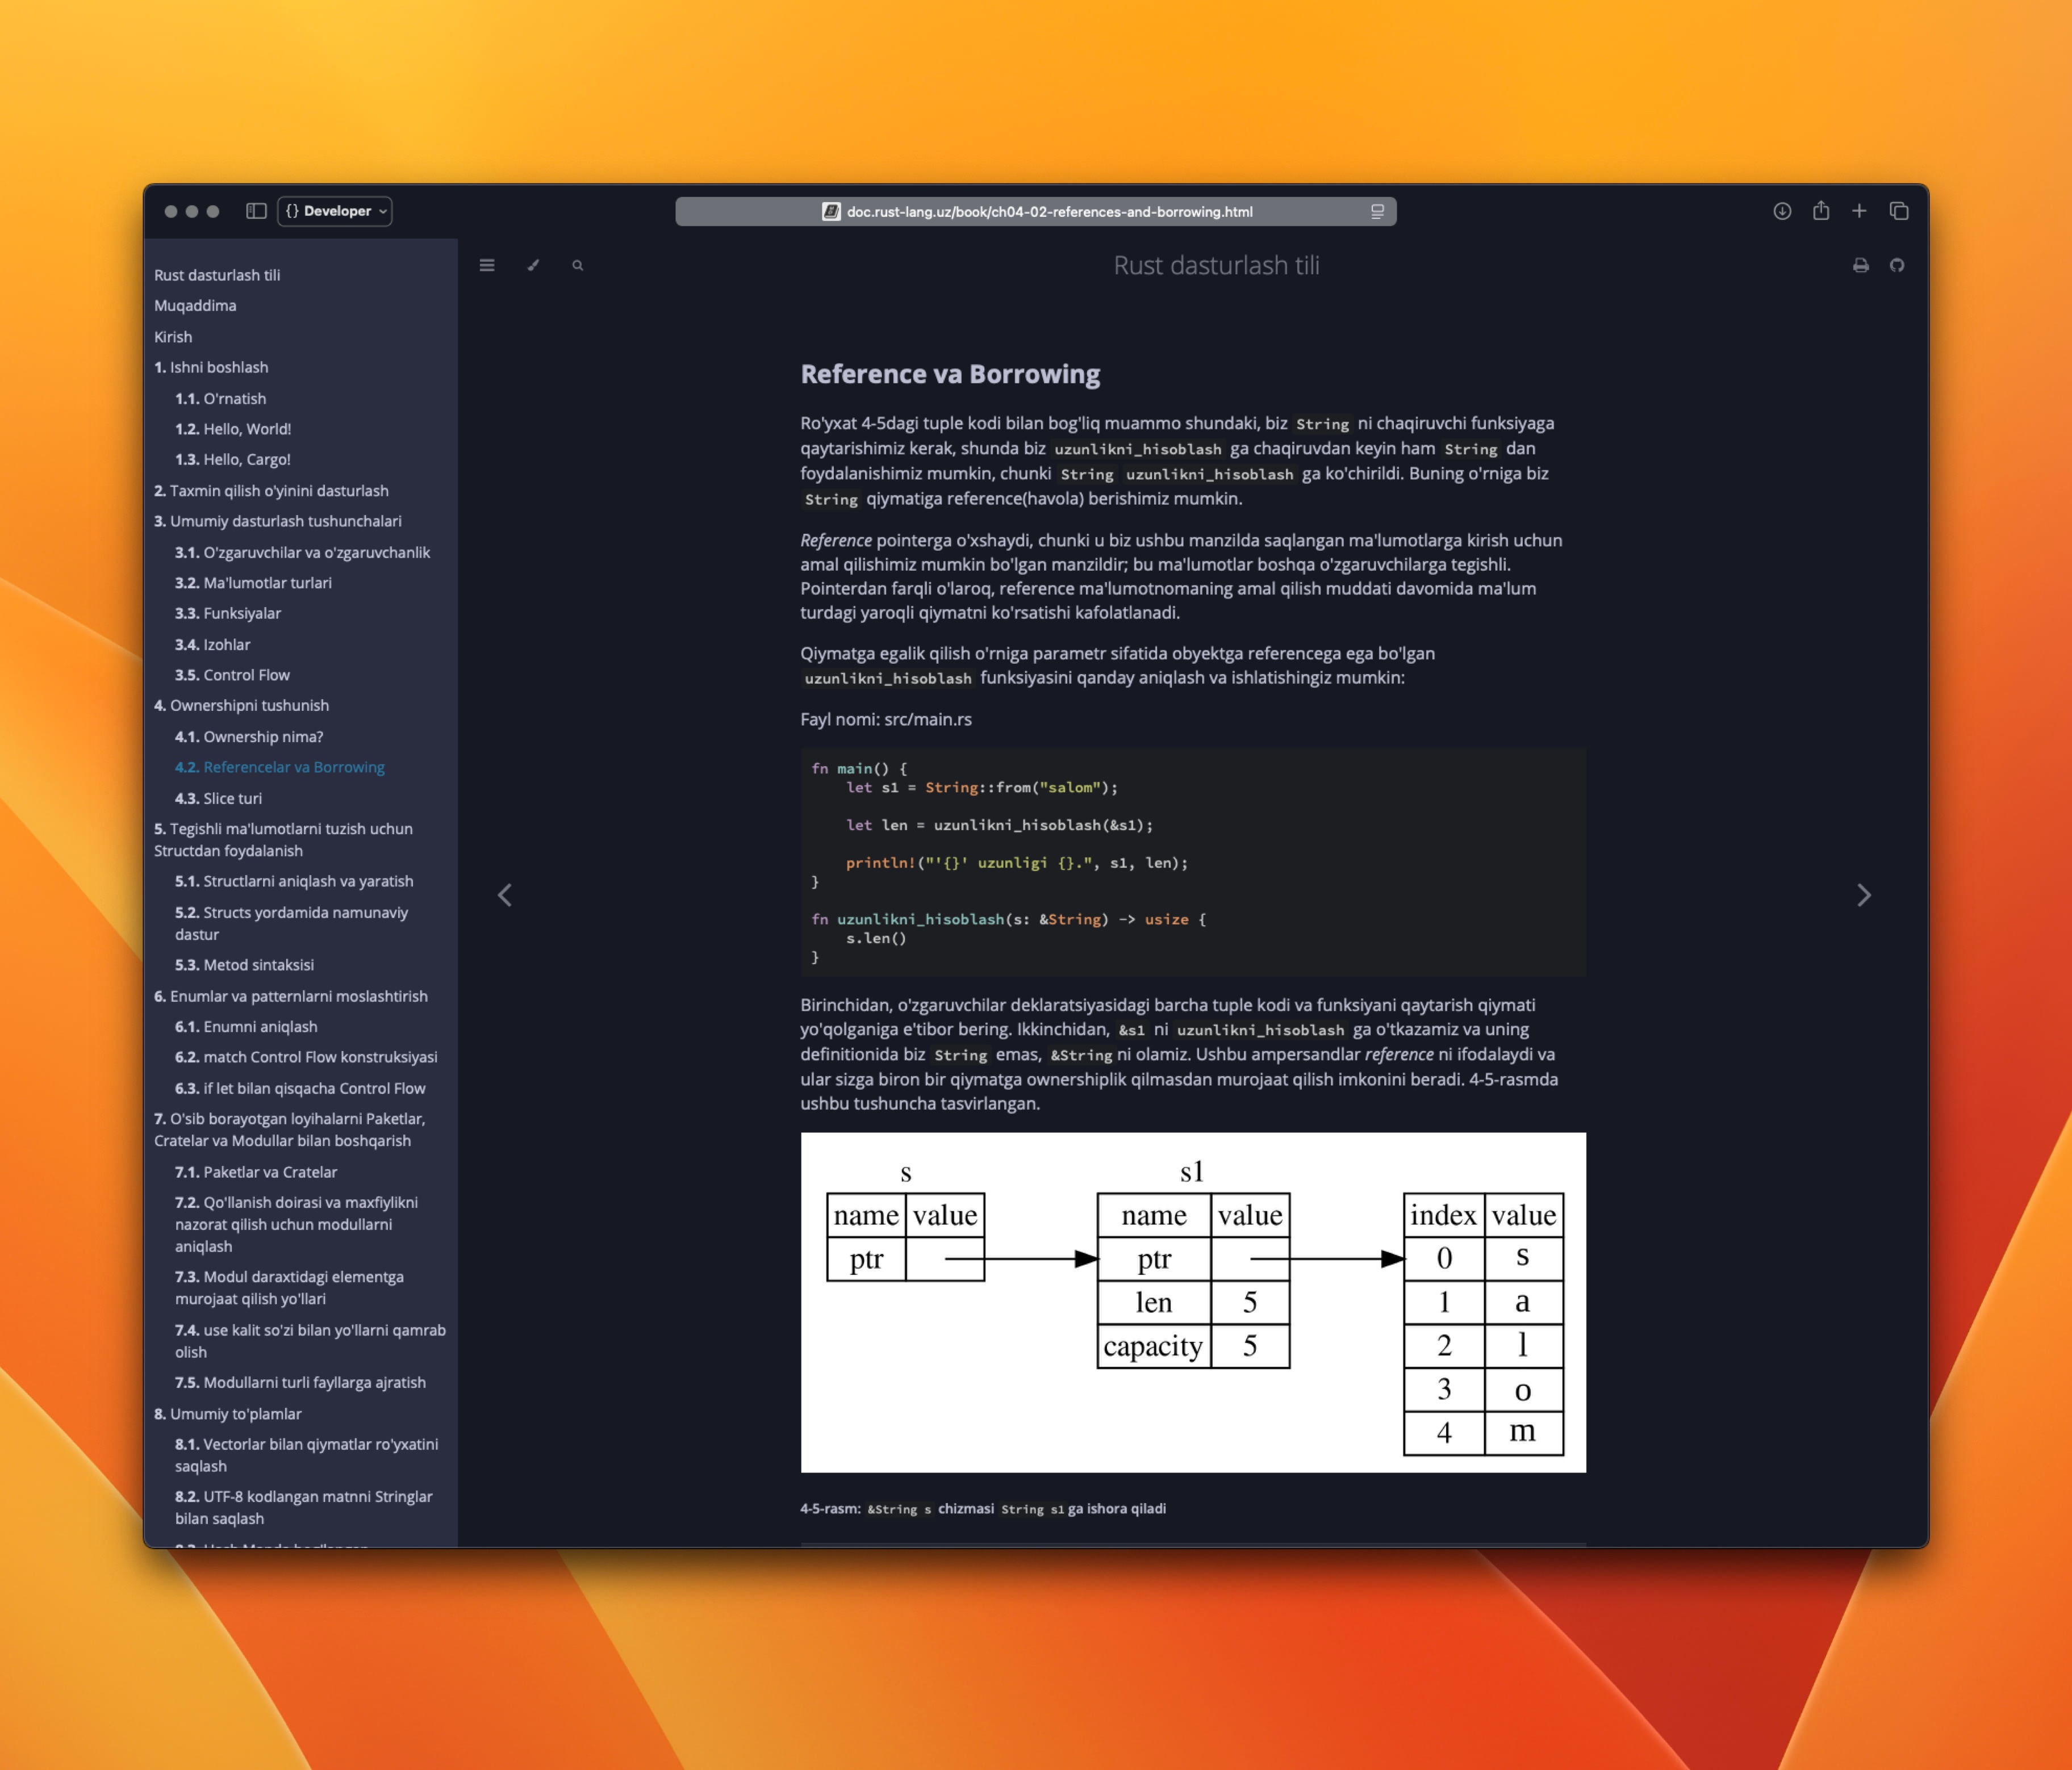This screenshot has width=2072, height=1770.
Task: Toggle Safari sidebar panel button
Action: coord(256,211)
